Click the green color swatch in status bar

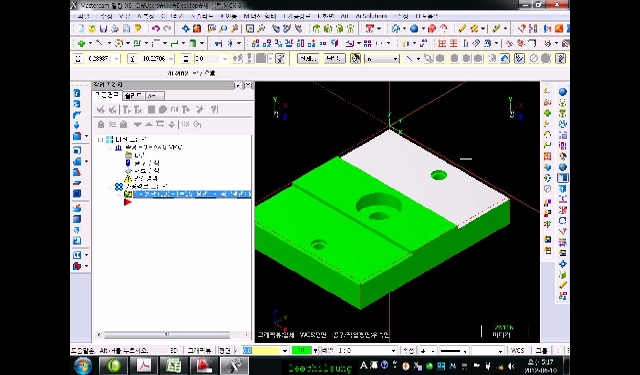tap(302, 351)
